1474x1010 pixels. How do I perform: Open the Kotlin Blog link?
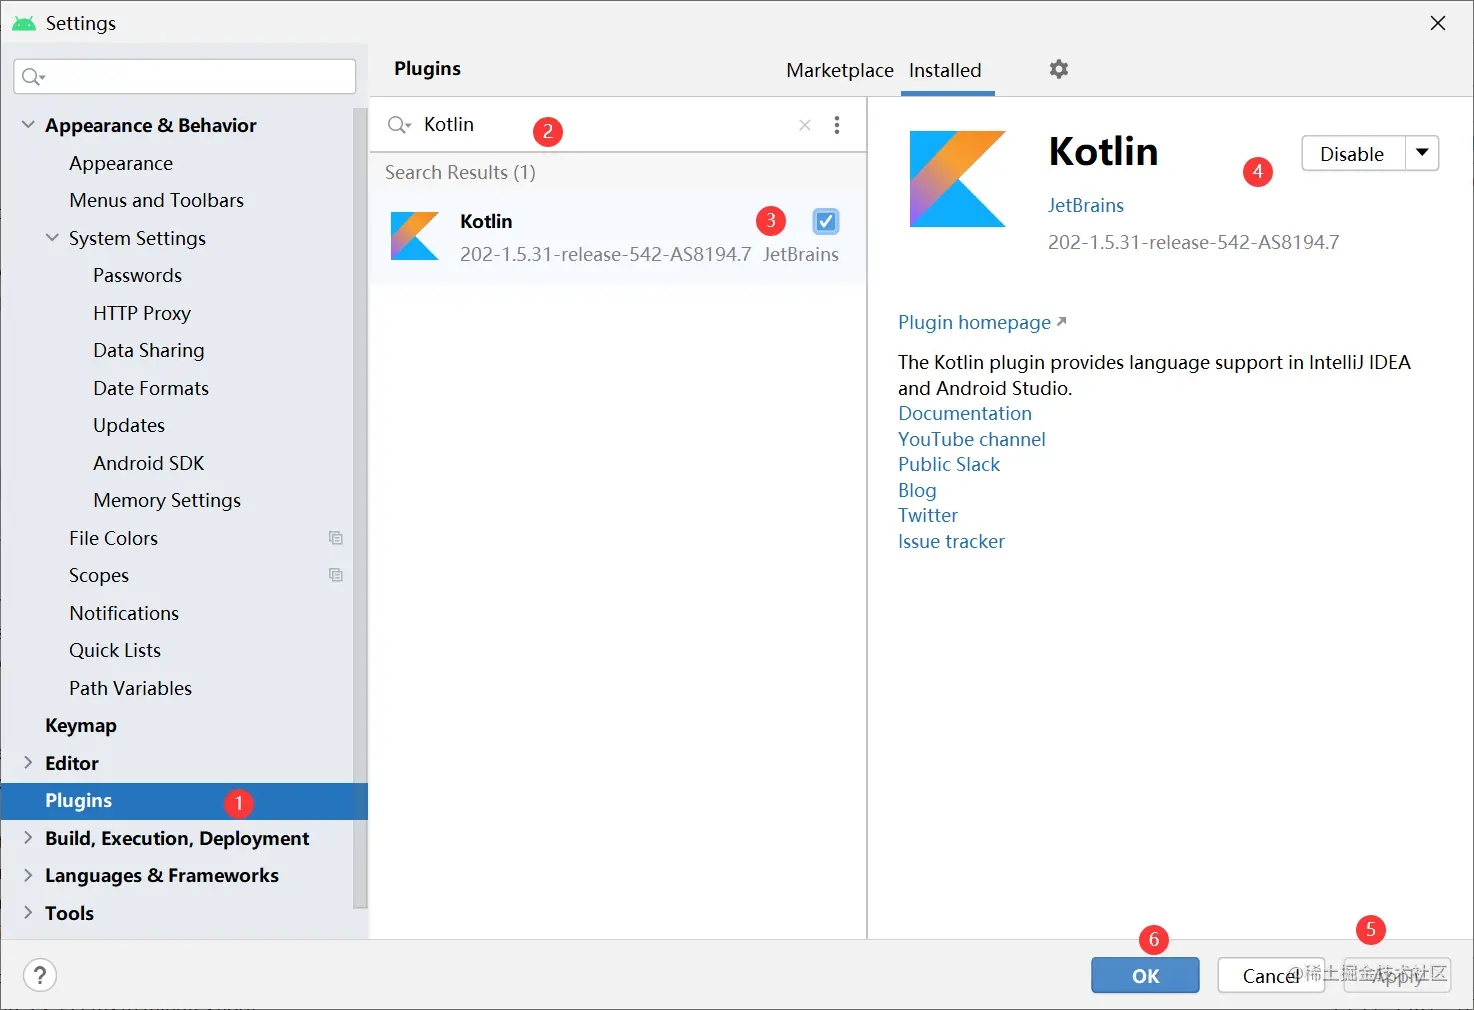pyautogui.click(x=917, y=490)
